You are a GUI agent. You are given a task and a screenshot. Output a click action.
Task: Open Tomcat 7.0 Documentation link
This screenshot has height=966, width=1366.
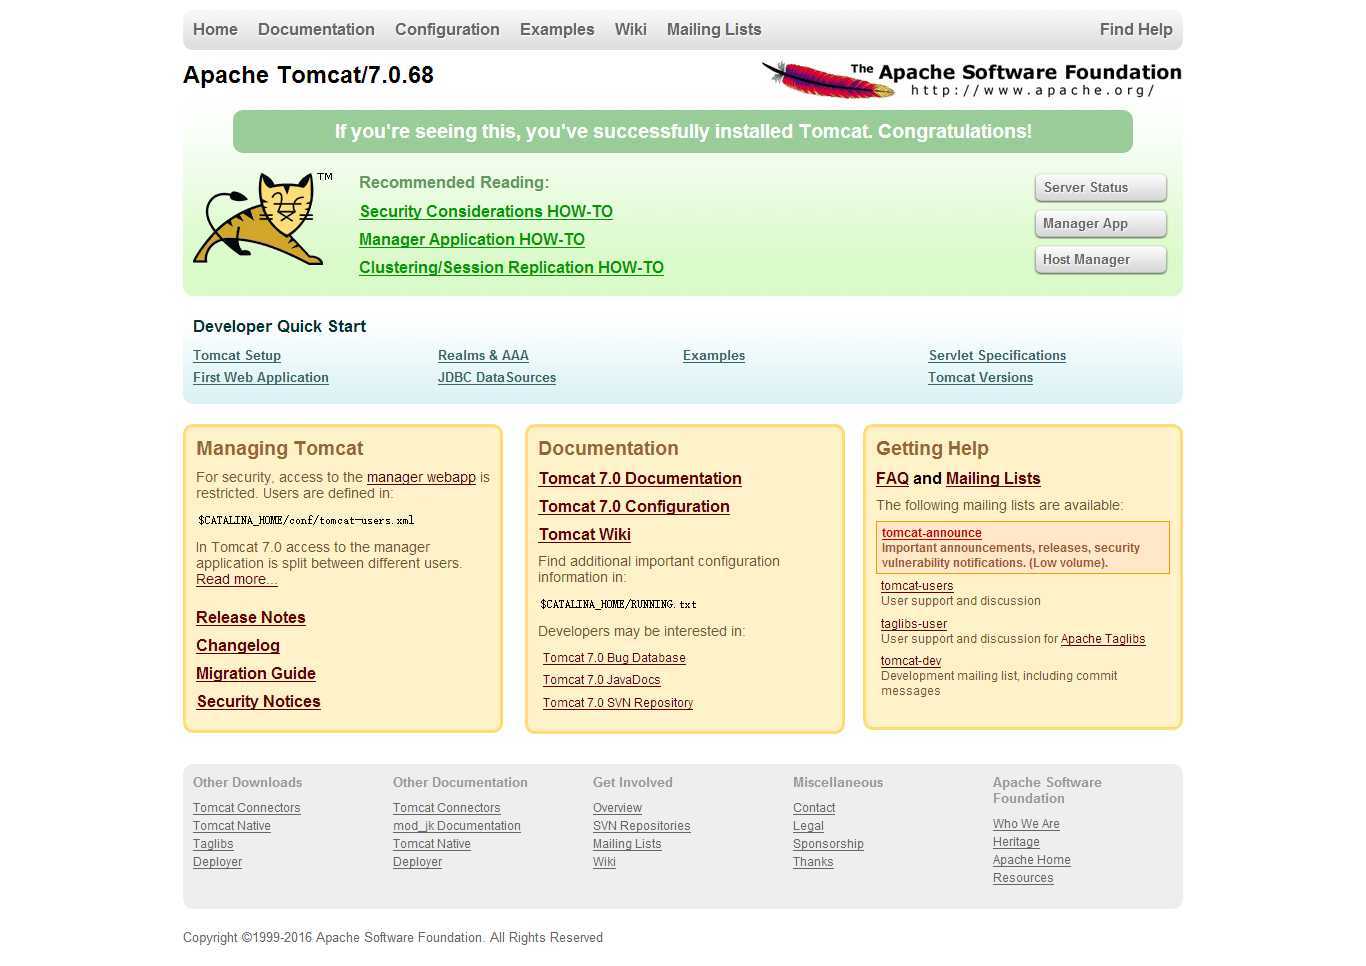640,479
